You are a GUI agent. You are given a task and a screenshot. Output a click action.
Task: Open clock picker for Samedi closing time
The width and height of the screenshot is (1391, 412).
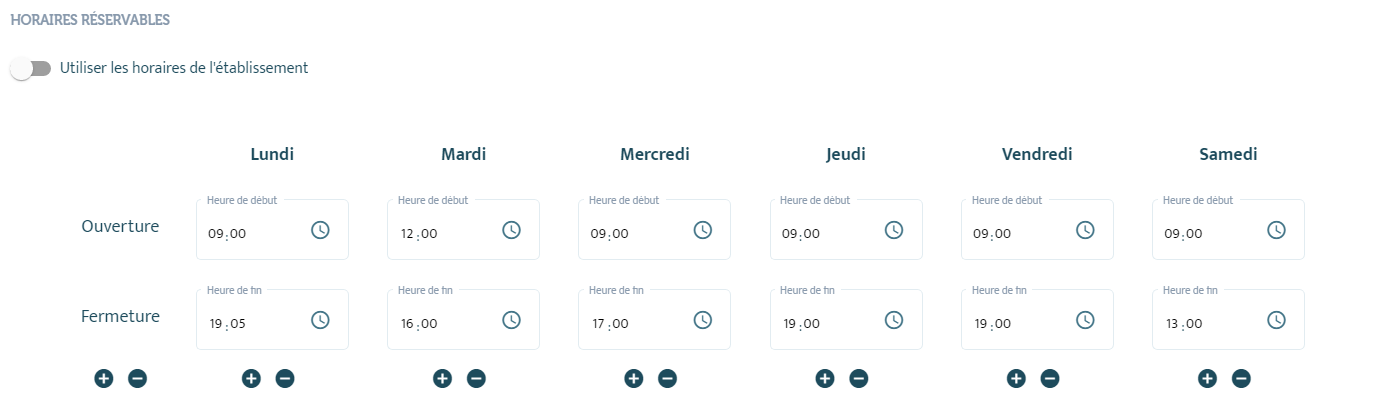(1276, 320)
